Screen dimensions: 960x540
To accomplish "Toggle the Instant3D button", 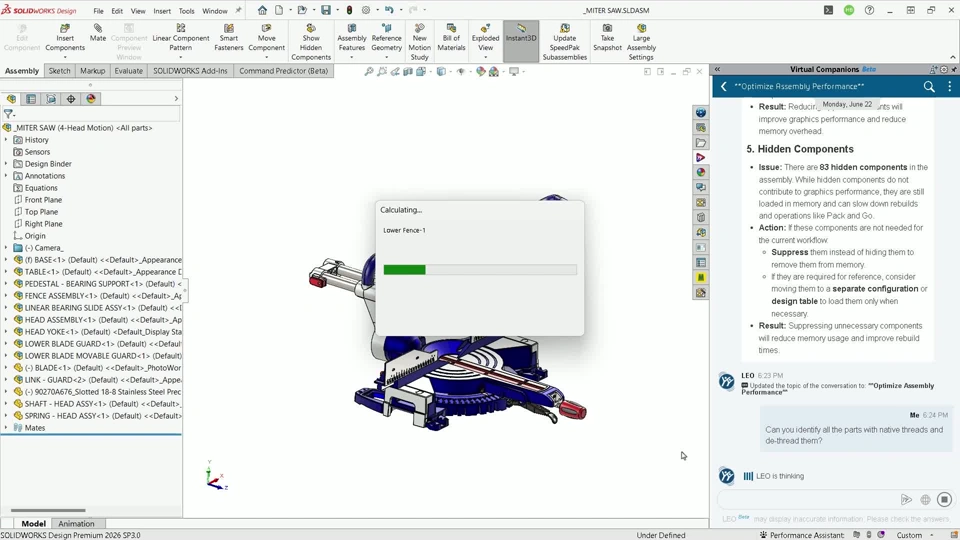I will tap(521, 41).
